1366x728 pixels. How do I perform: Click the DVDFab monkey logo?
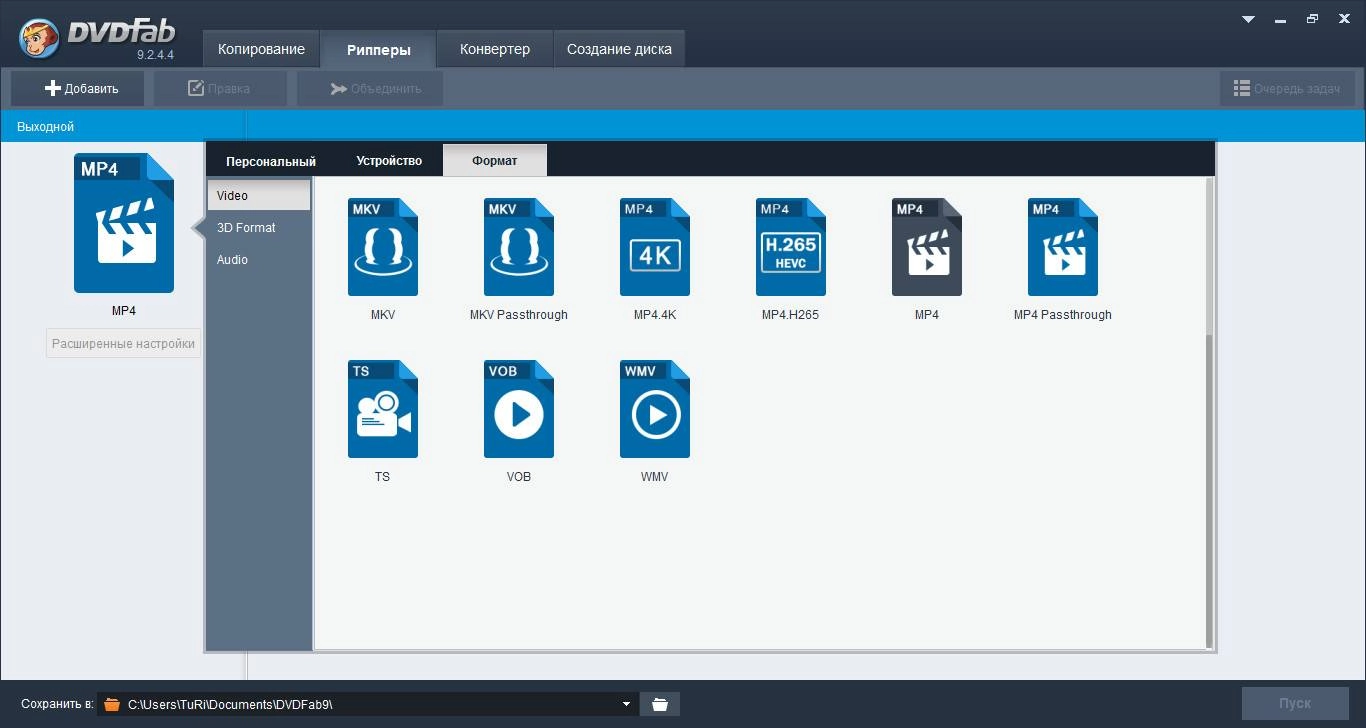pyautogui.click(x=38, y=36)
